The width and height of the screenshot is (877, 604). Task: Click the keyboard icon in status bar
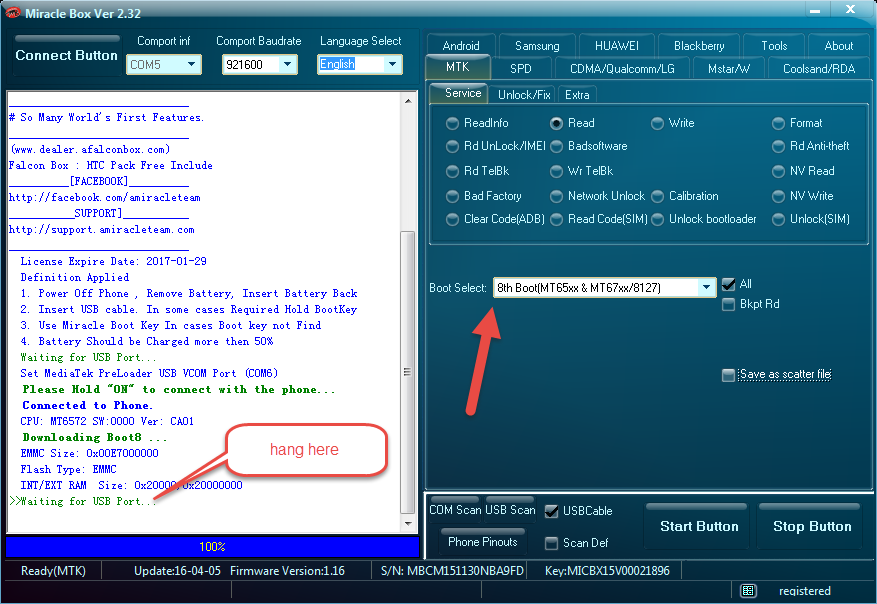(748, 591)
